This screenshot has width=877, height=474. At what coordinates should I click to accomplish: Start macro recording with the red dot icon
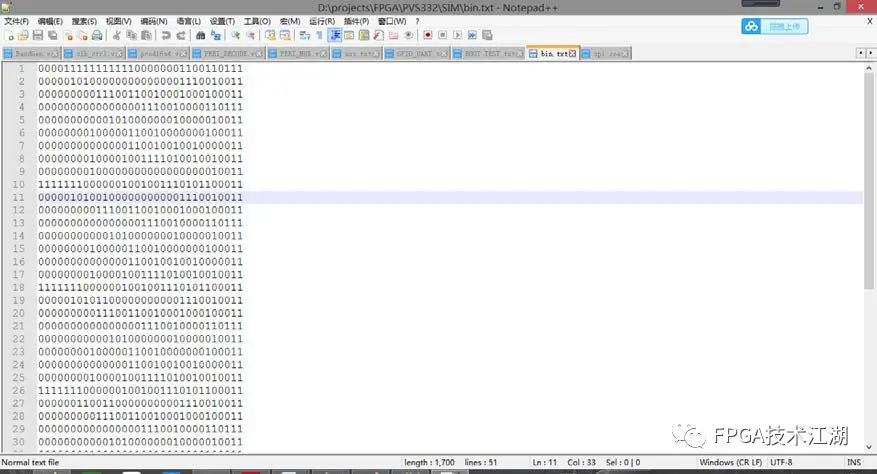427,35
